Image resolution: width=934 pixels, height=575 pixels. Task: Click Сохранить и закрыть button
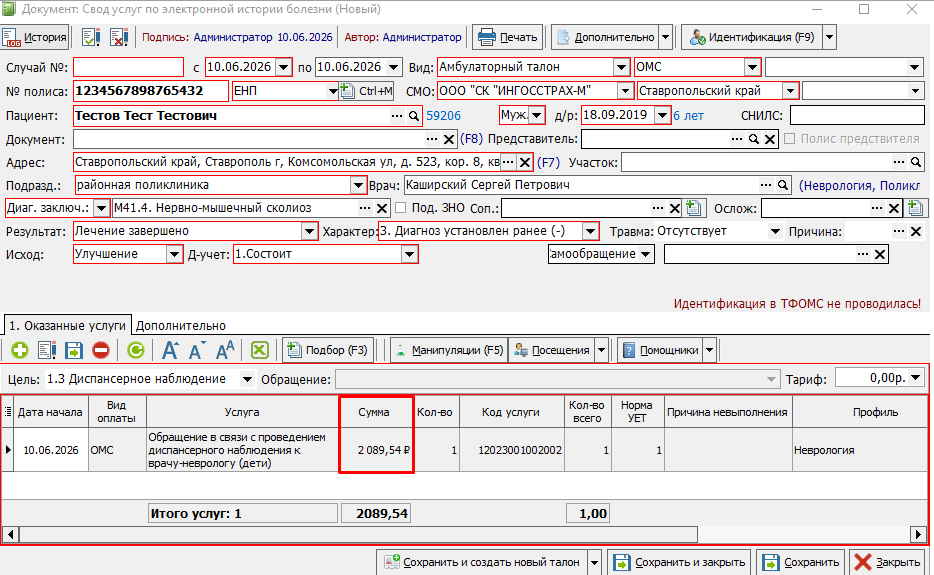(680, 562)
